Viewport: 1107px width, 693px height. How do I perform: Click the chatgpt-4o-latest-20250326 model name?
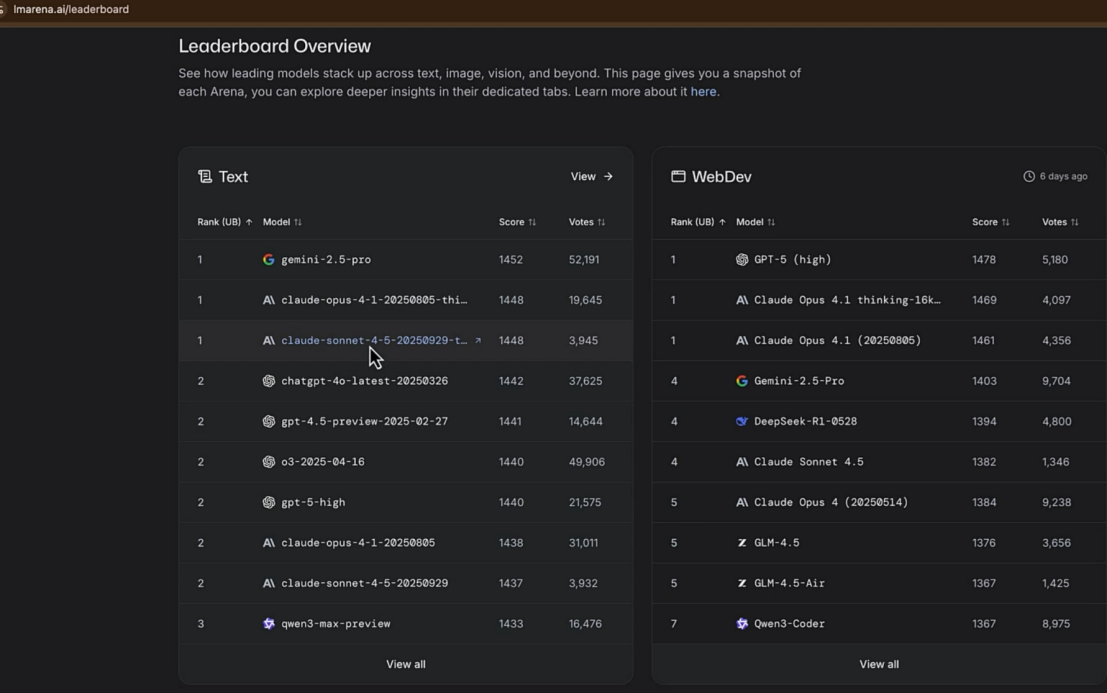(x=364, y=381)
